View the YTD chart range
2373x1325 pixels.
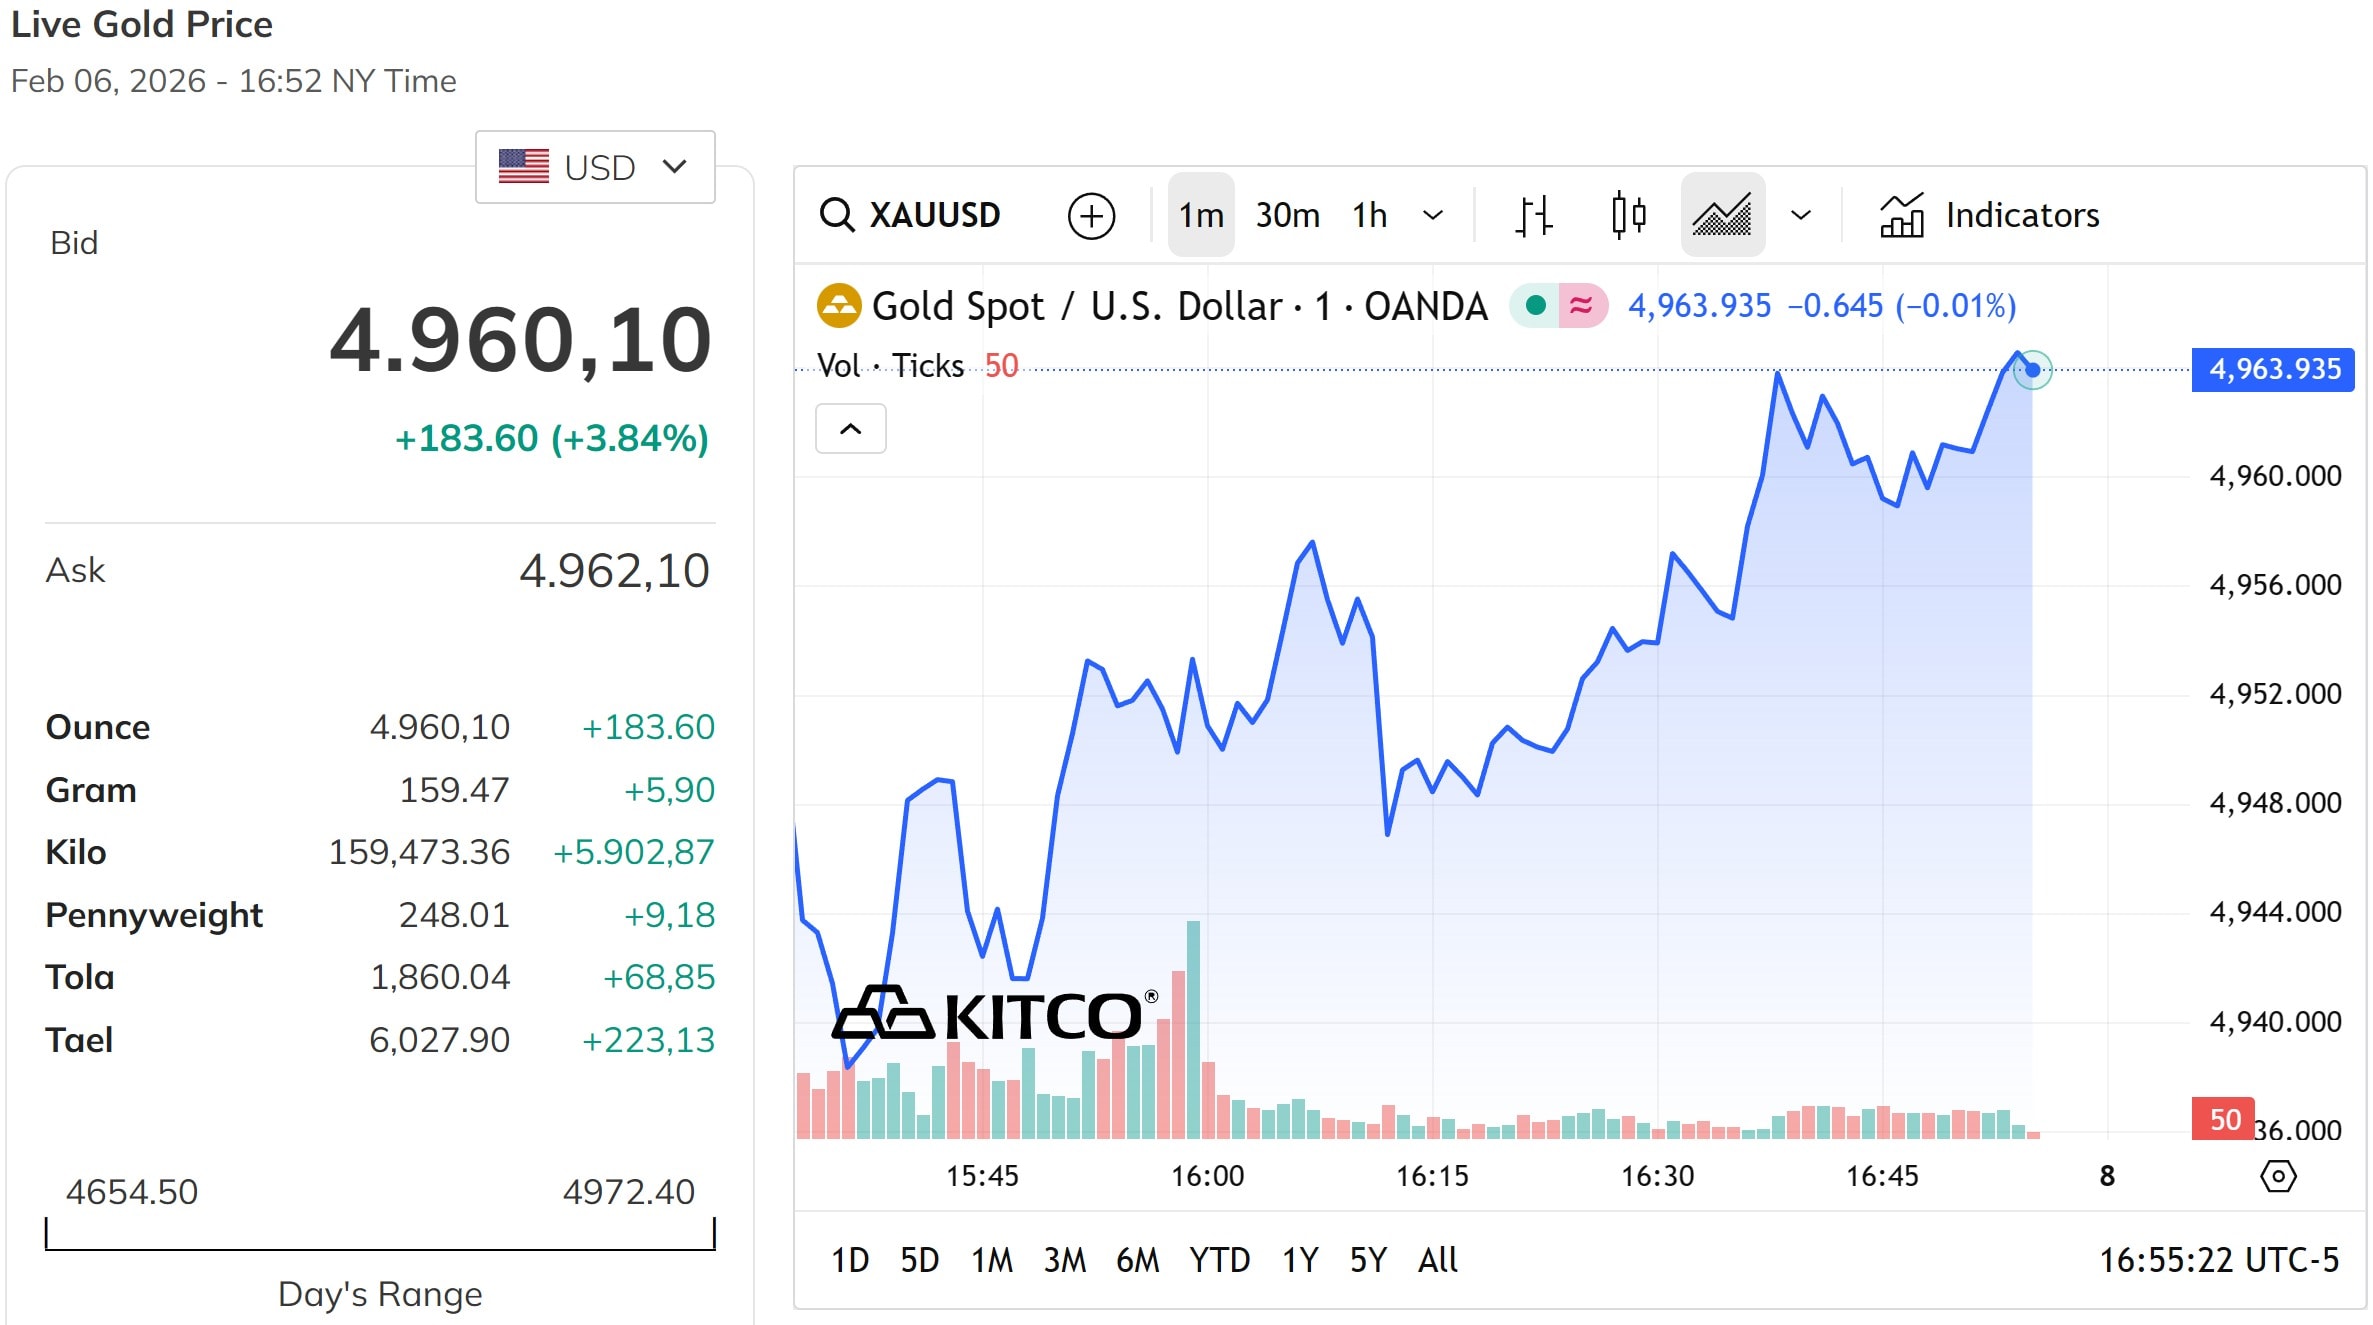point(1220,1260)
